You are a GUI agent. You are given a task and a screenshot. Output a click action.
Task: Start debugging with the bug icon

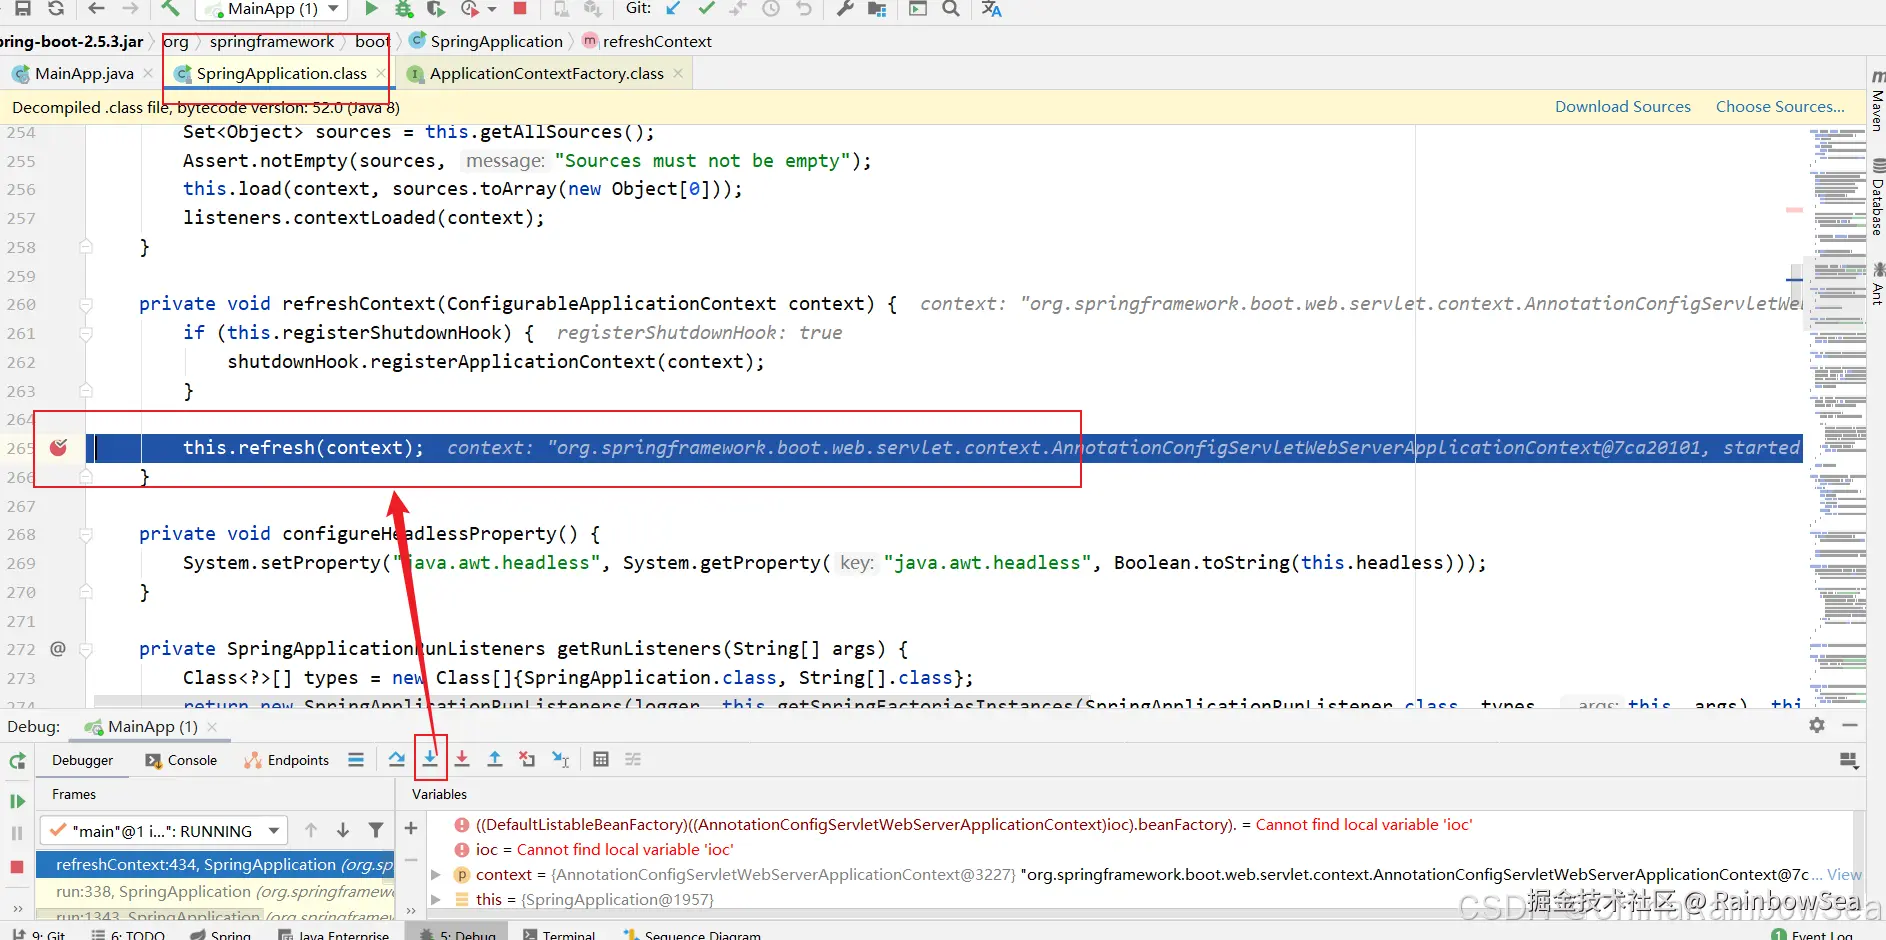point(404,9)
